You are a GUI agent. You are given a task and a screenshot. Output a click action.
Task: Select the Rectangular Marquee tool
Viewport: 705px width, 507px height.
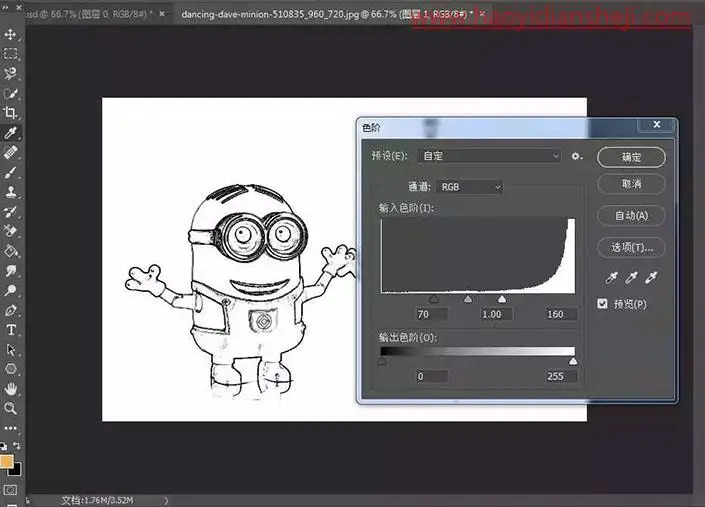tap(10, 54)
